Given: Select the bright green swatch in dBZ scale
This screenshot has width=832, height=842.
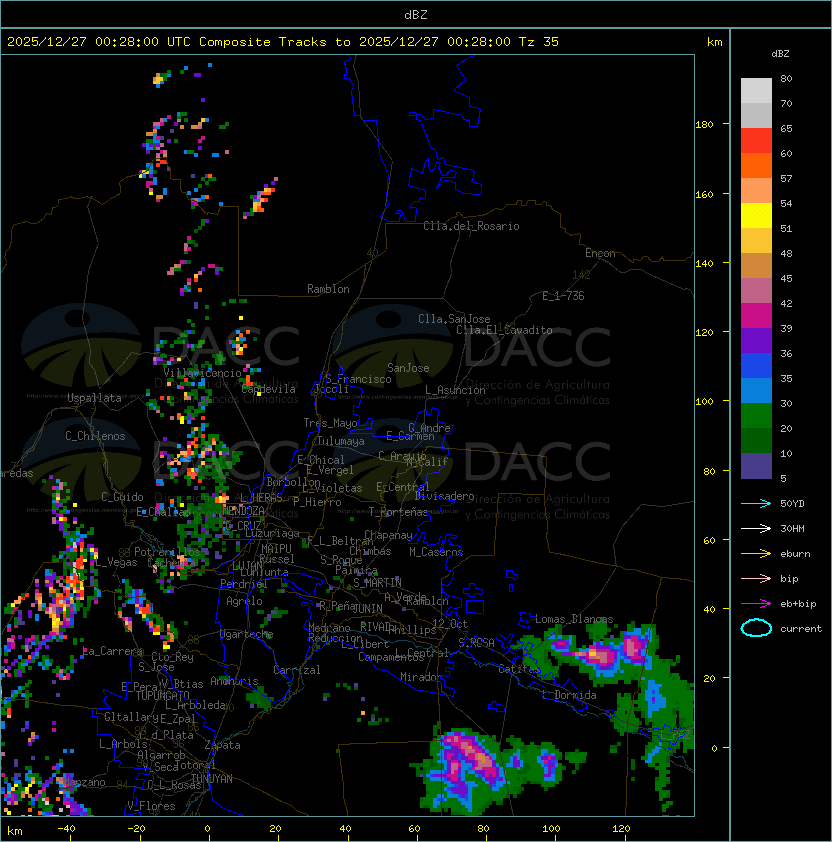Looking at the screenshot, I should point(756,416).
